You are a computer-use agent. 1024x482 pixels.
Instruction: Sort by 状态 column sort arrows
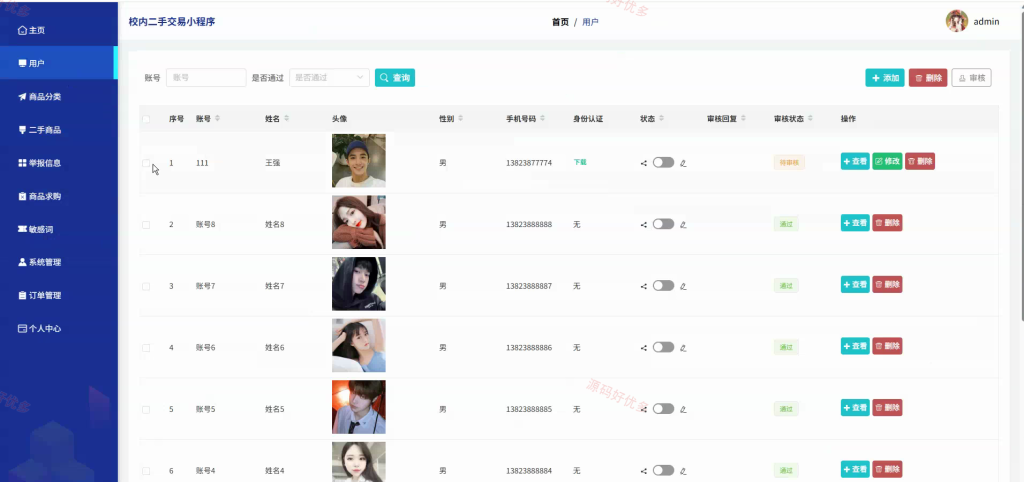tap(662, 119)
